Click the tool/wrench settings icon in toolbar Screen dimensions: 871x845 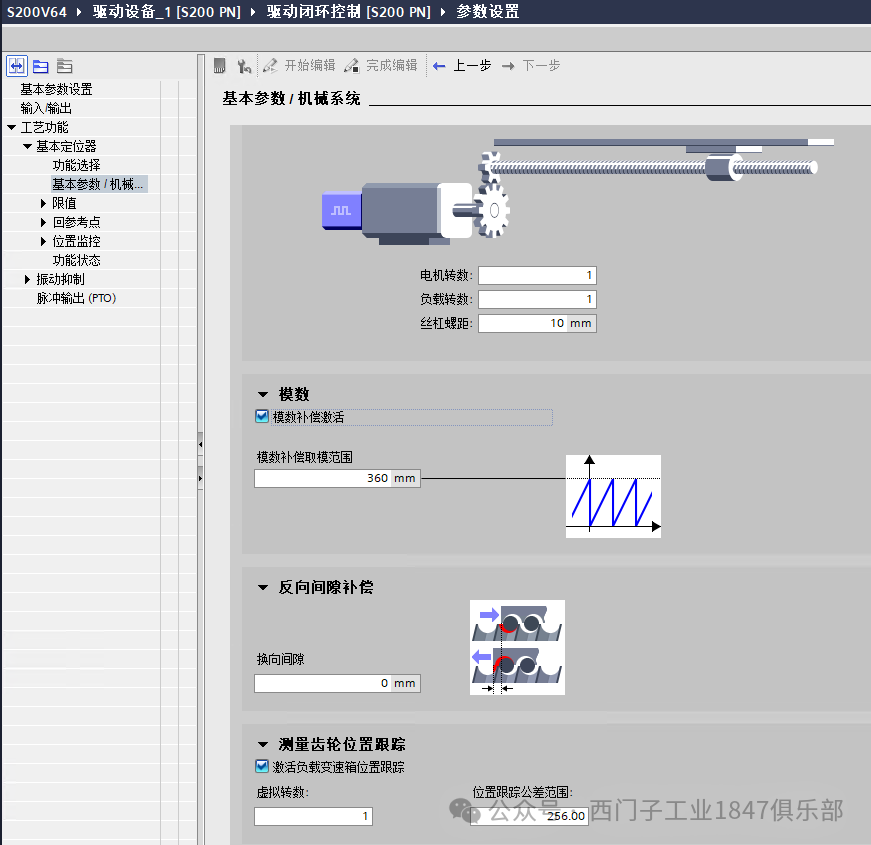pos(244,66)
